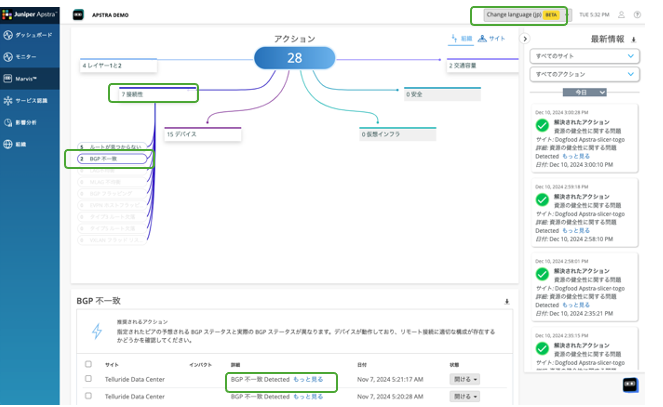This screenshot has width=663, height=407.
Task: Open the サービス認識 sidebar icon
Action: coord(9,100)
